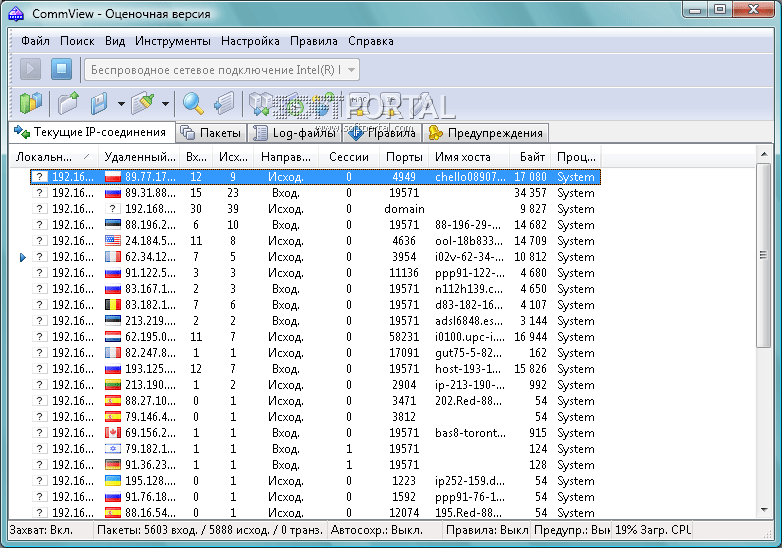Image resolution: width=782 pixels, height=548 pixels.
Task: Click the magnifying glass search icon
Action: click(x=192, y=103)
